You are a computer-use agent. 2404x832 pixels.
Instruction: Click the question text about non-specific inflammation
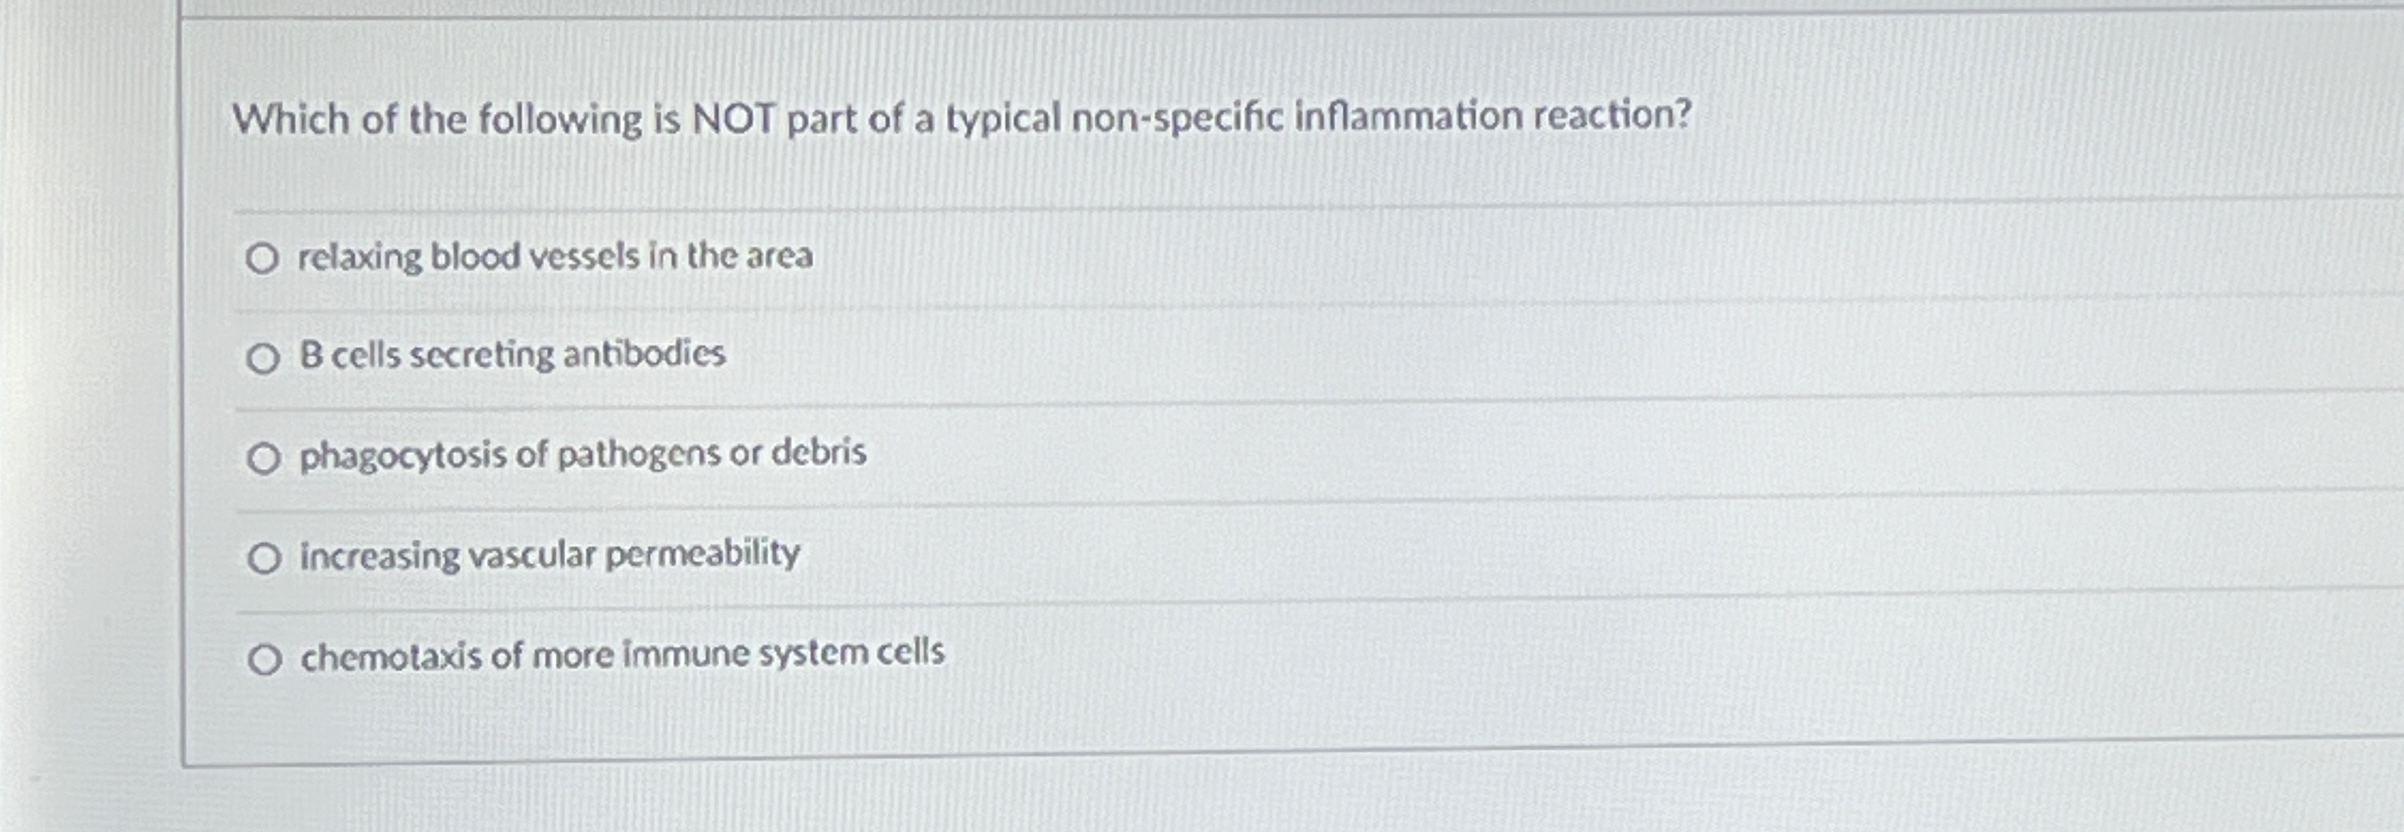pos(957,117)
